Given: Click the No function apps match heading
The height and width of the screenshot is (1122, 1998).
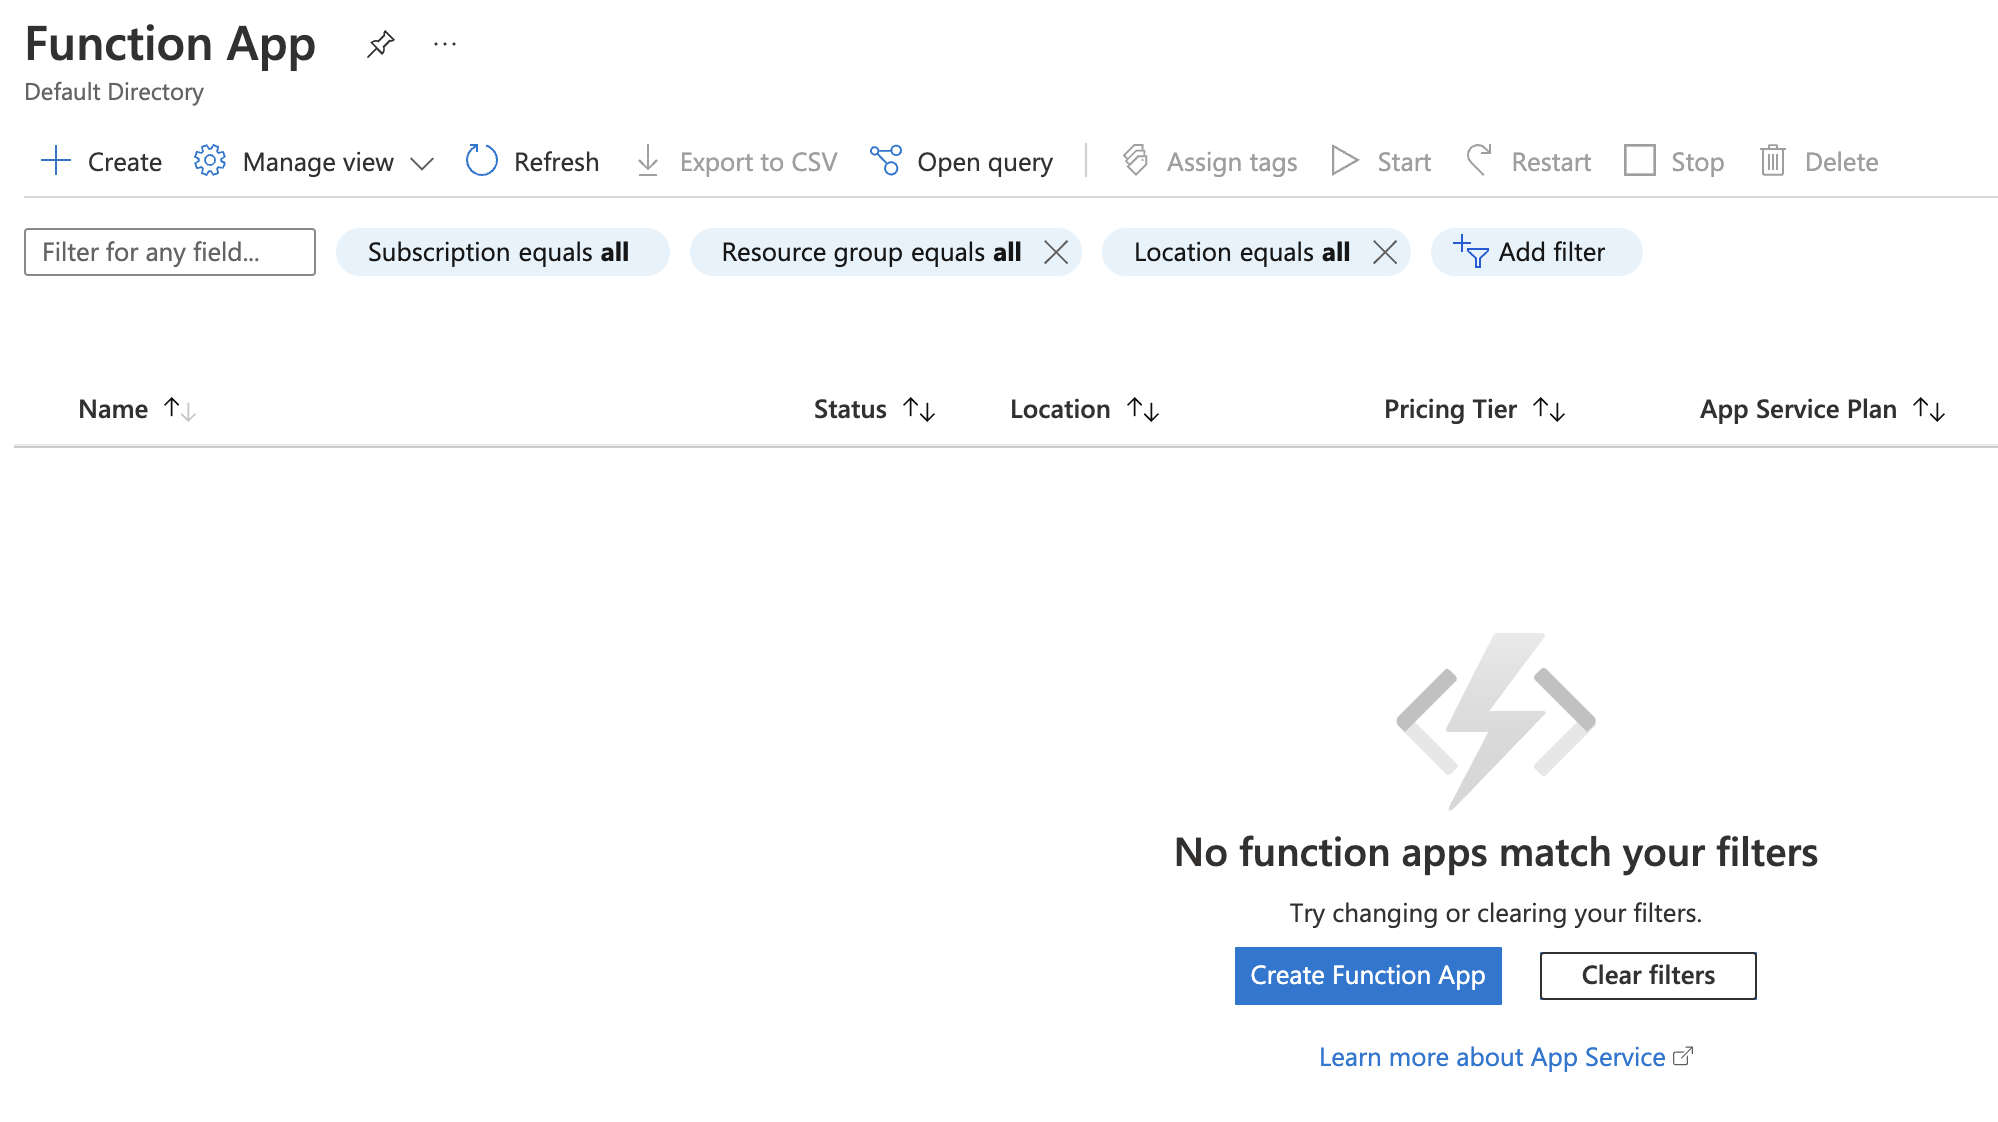Looking at the screenshot, I should (x=1496, y=852).
